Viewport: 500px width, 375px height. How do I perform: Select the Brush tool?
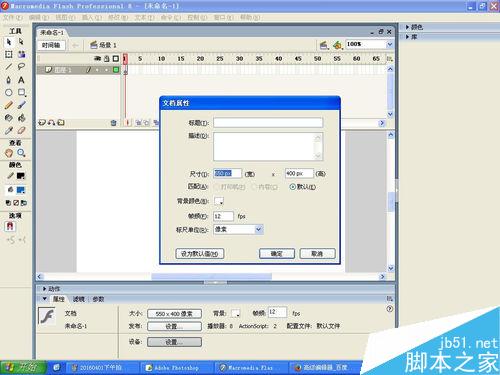click(x=21, y=105)
